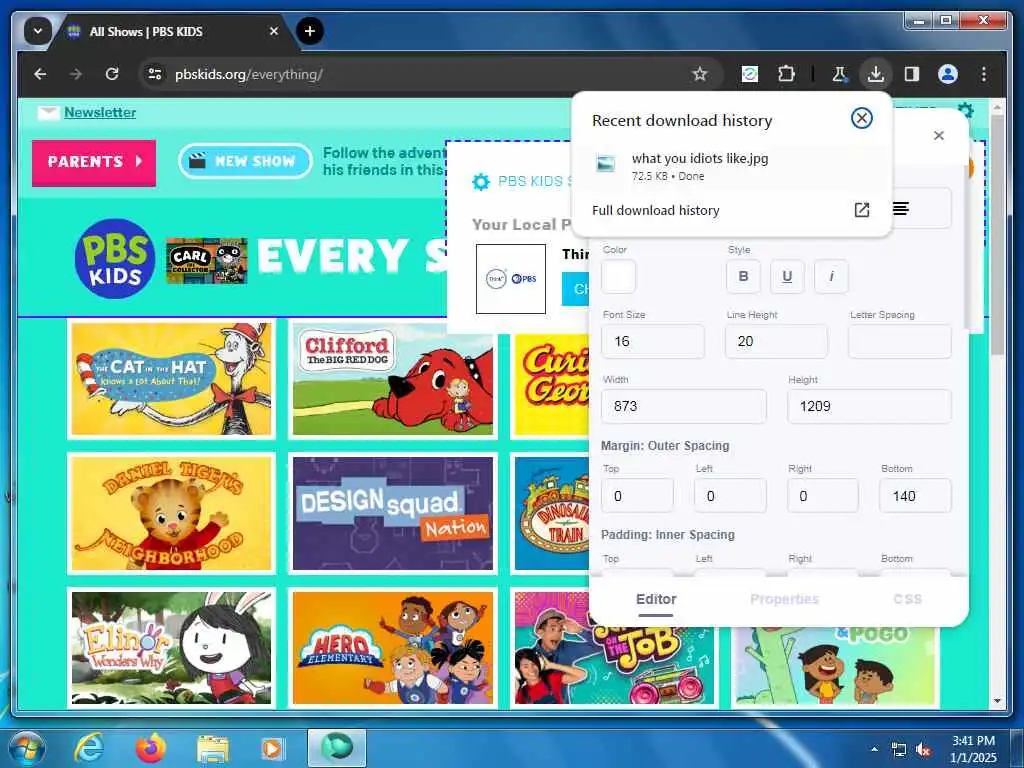Click the NEW SHOW button

tap(245, 161)
